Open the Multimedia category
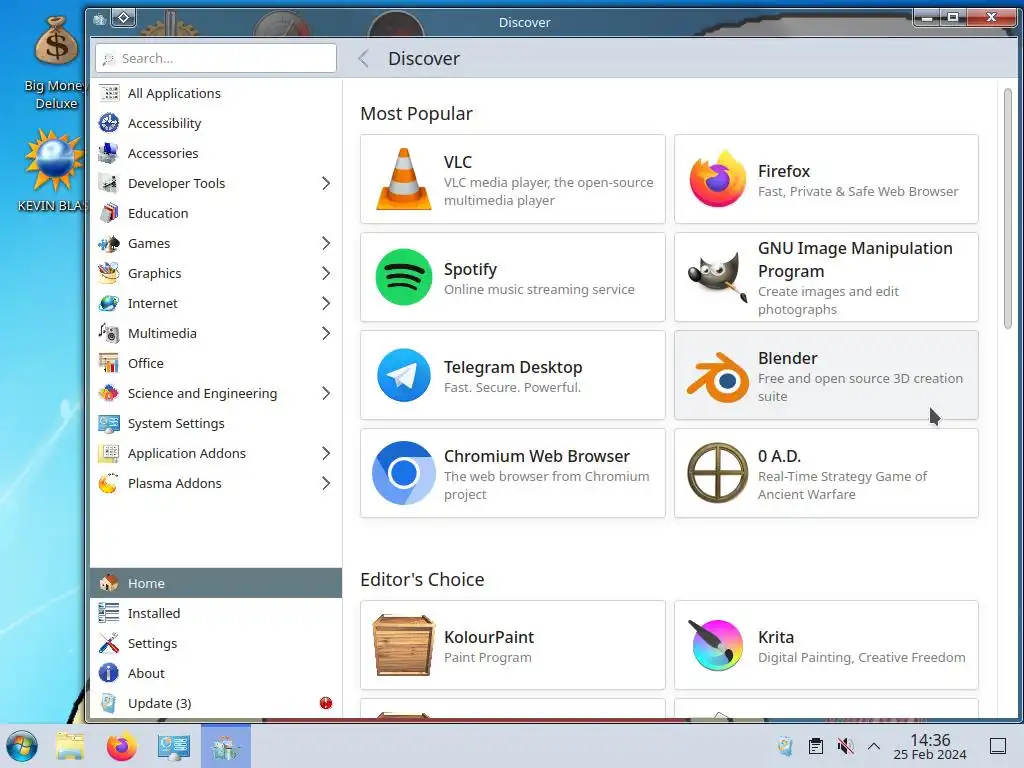Viewport: 1024px width, 768px height. click(216, 333)
